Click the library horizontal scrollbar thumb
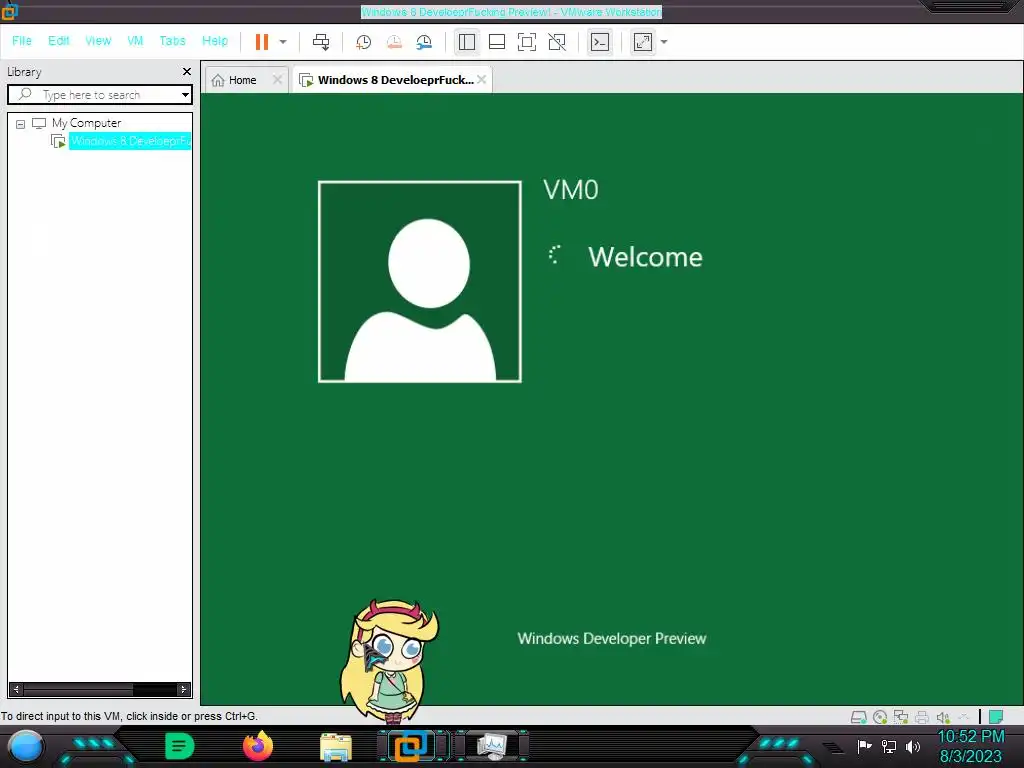This screenshot has height=768, width=1024. (78, 689)
